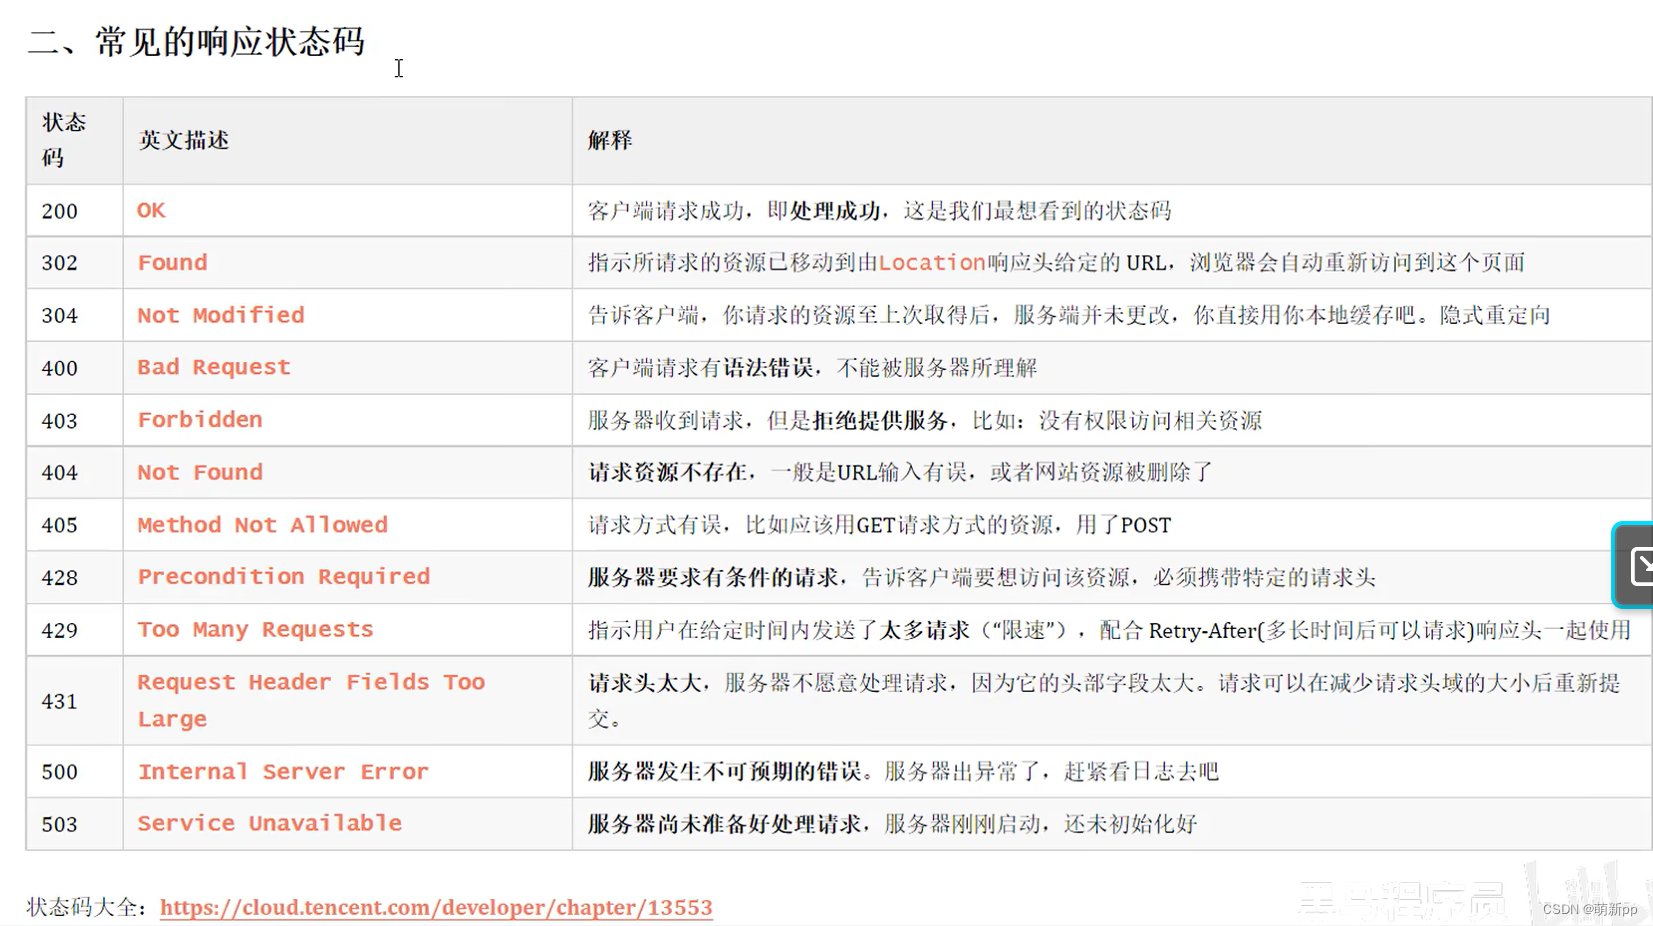The image size is (1653, 926).
Task: Click the "Bad Request" description
Action: click(x=214, y=367)
